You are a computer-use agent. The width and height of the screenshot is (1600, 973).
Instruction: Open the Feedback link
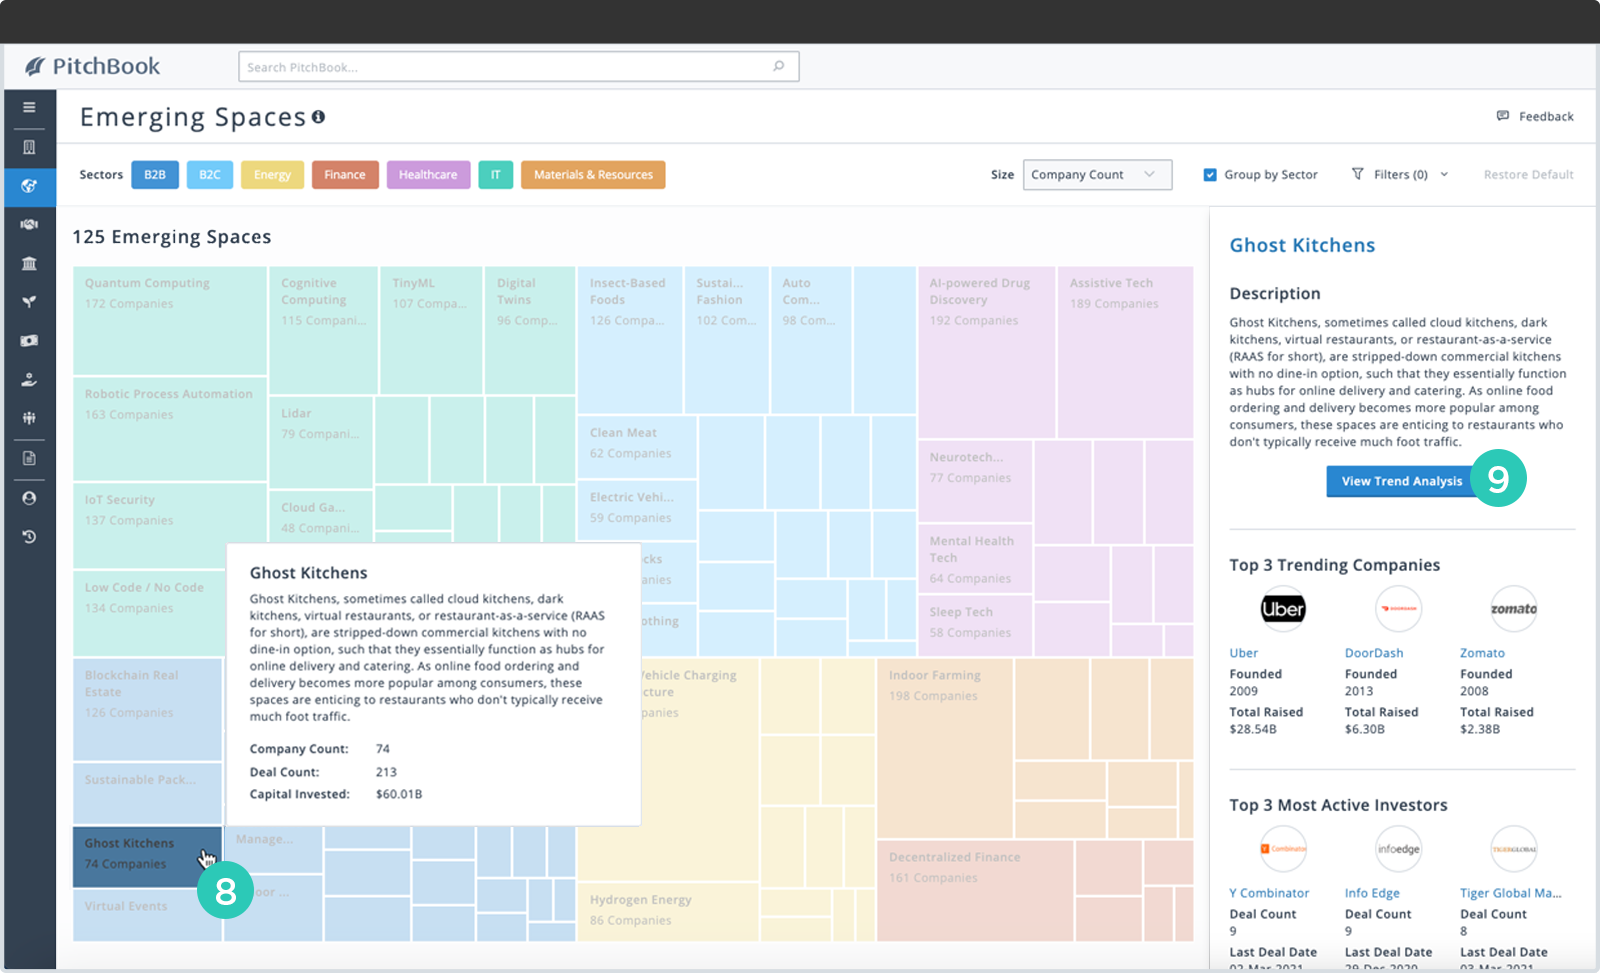[1535, 117]
